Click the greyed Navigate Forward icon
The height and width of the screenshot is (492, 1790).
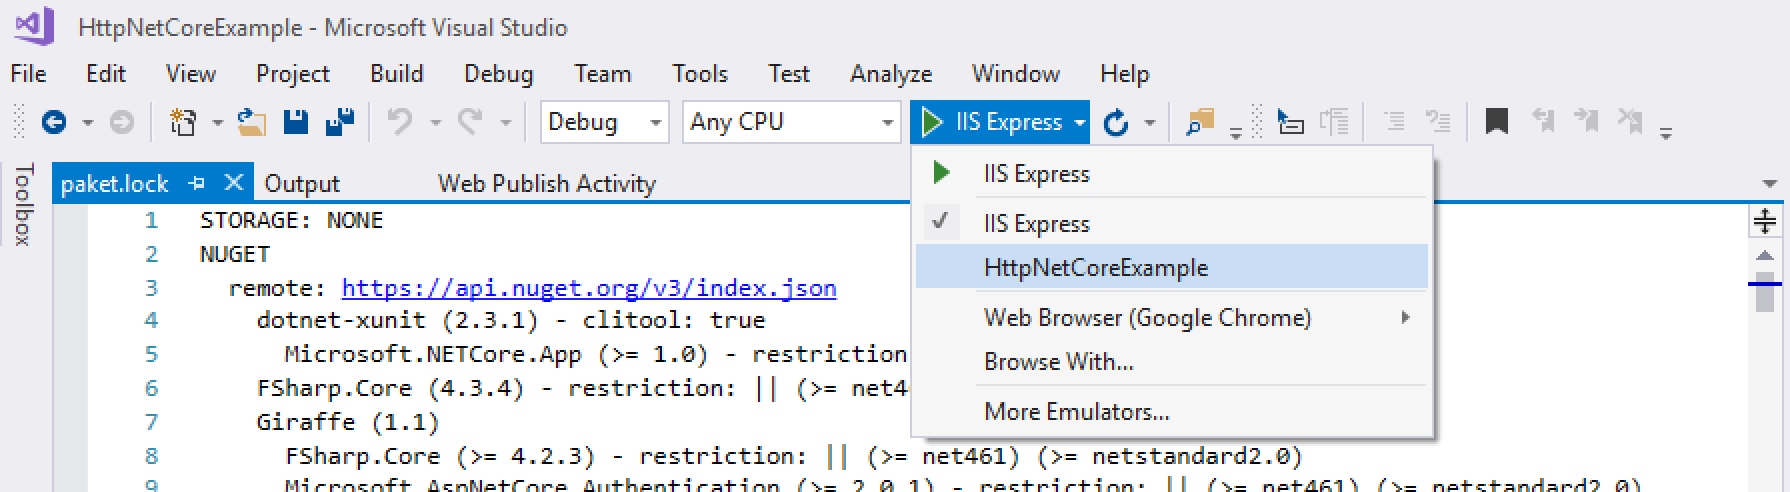(121, 122)
